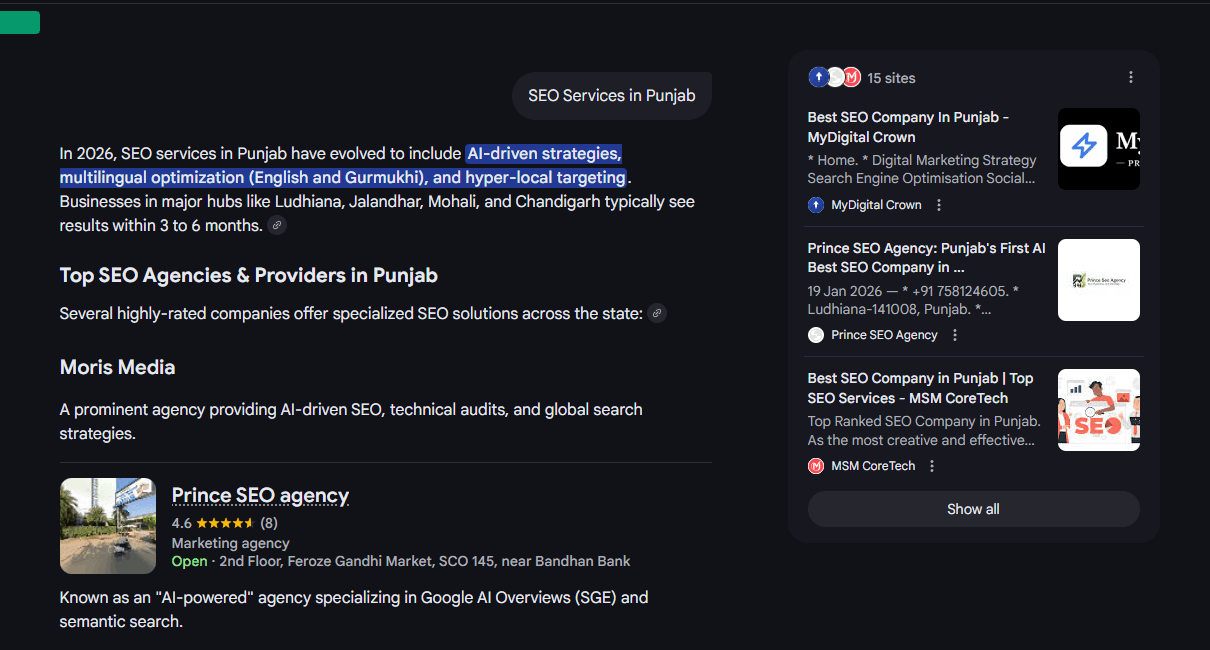Open options menu next to MyDigital Crown
The image size is (1210, 650).
(x=938, y=204)
